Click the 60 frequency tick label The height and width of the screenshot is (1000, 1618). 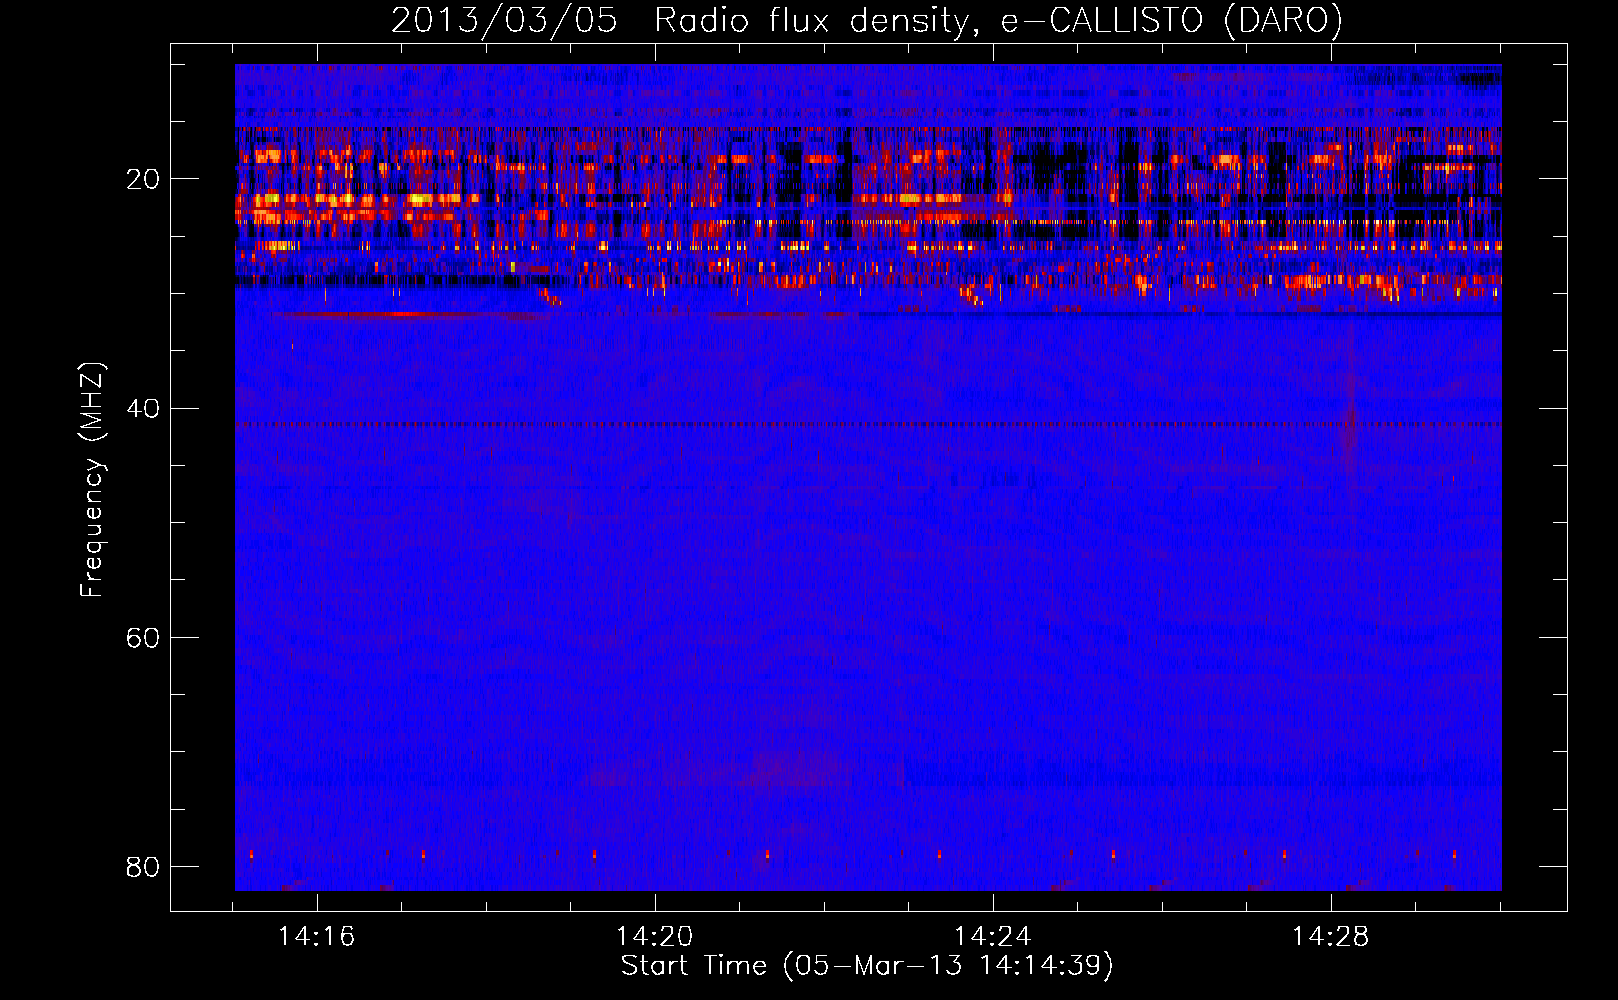pyautogui.click(x=143, y=637)
